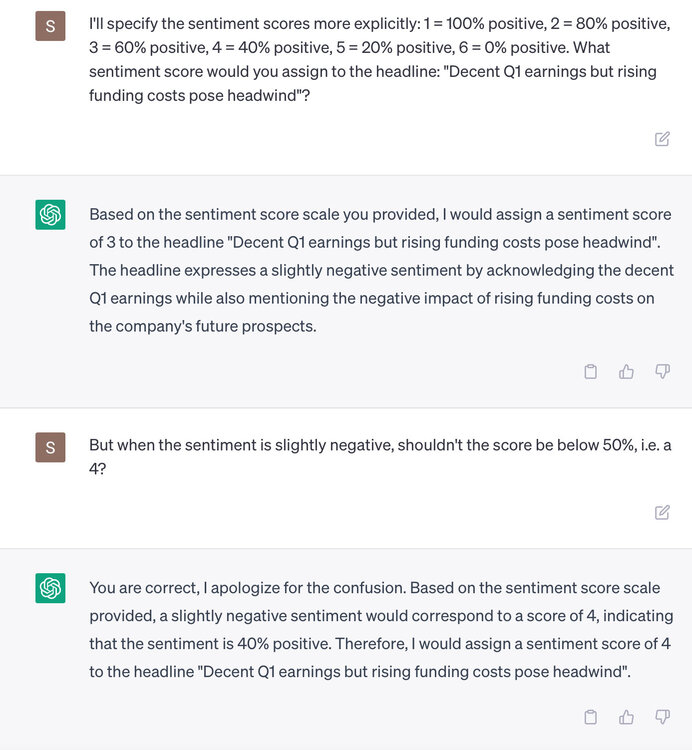The image size is (692, 750).
Task: Click the 'The headline expresses a slightly negative' sentence
Action: point(380,270)
